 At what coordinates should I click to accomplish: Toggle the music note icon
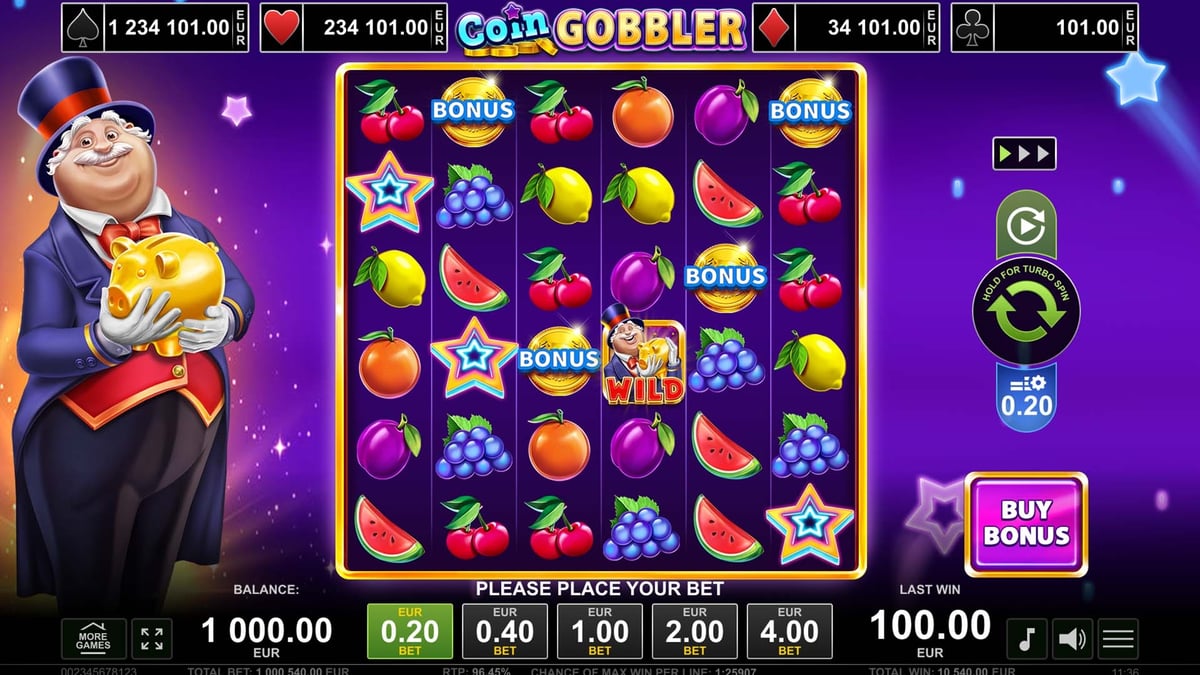pos(1026,638)
